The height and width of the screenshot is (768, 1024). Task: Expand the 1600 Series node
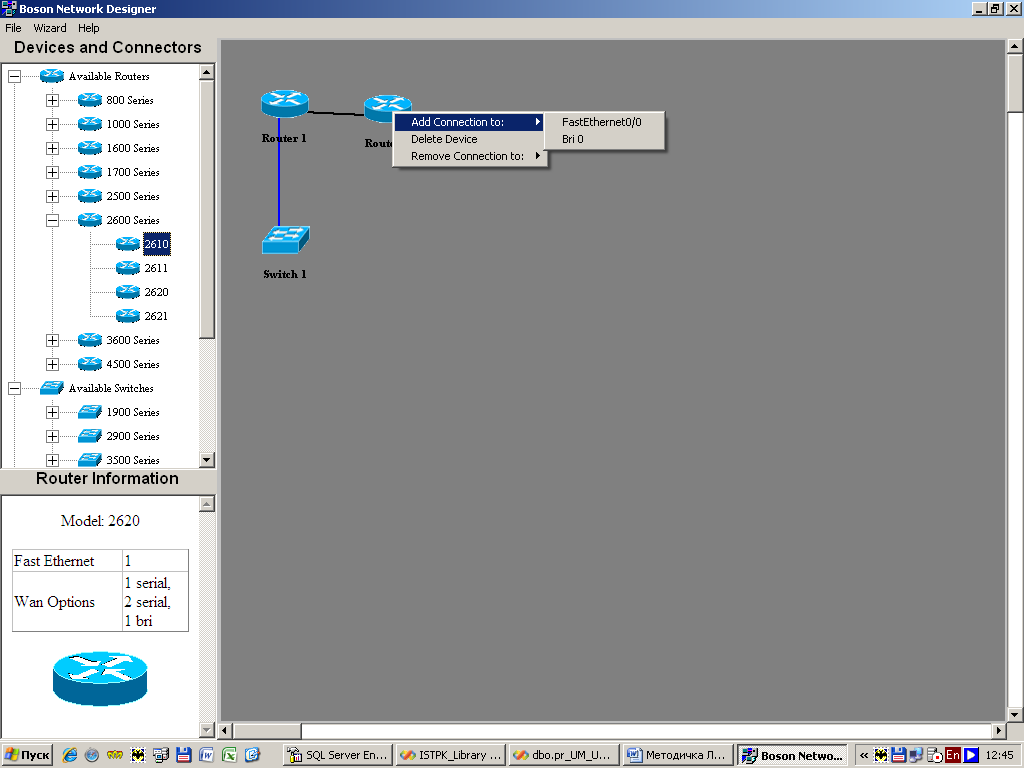pyautogui.click(x=52, y=148)
